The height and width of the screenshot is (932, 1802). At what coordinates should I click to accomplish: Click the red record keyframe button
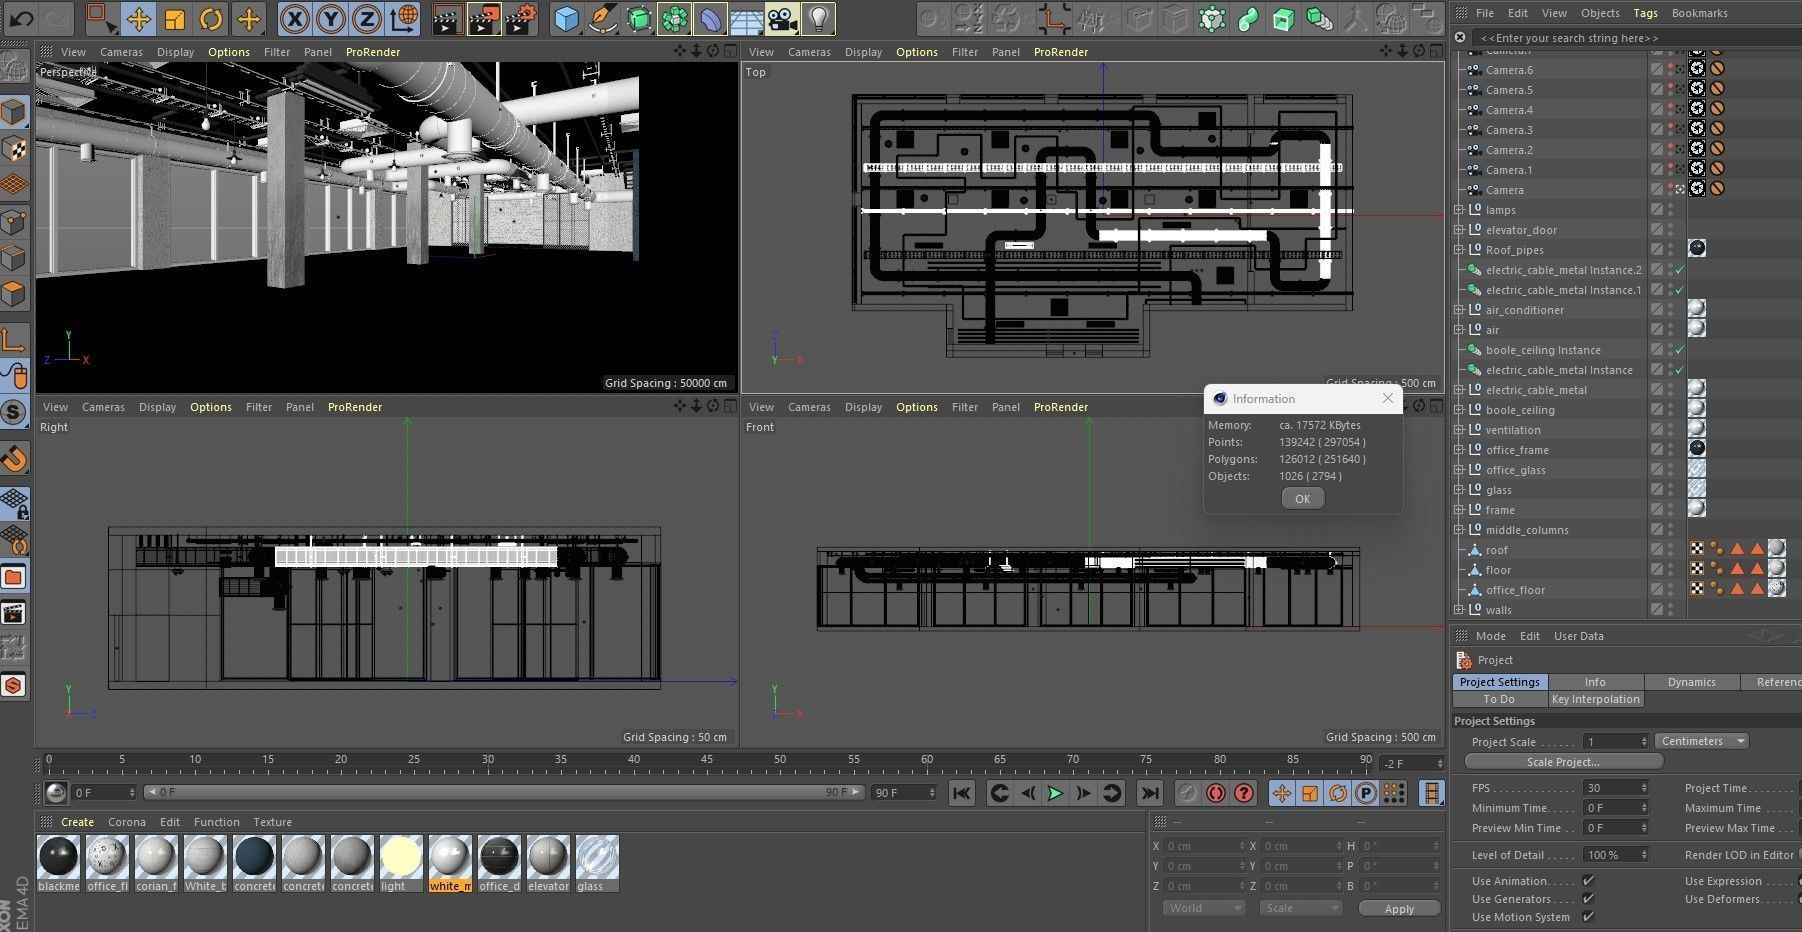(1216, 793)
